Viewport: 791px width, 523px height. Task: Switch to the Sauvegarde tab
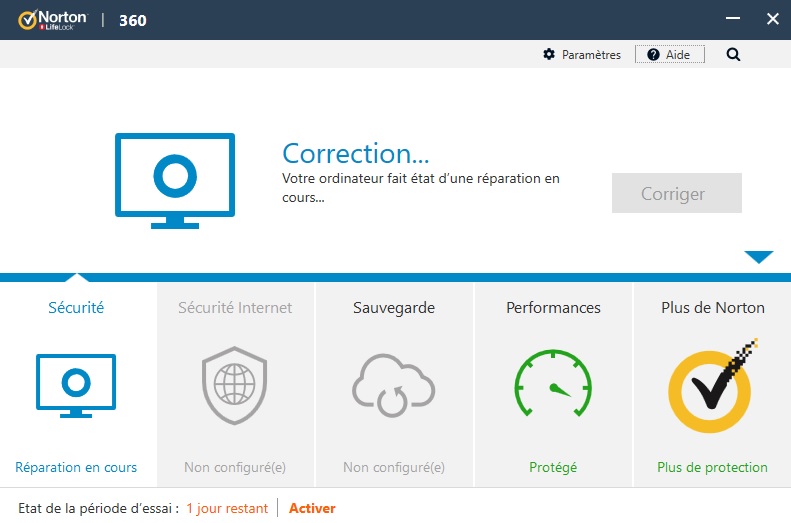394,384
